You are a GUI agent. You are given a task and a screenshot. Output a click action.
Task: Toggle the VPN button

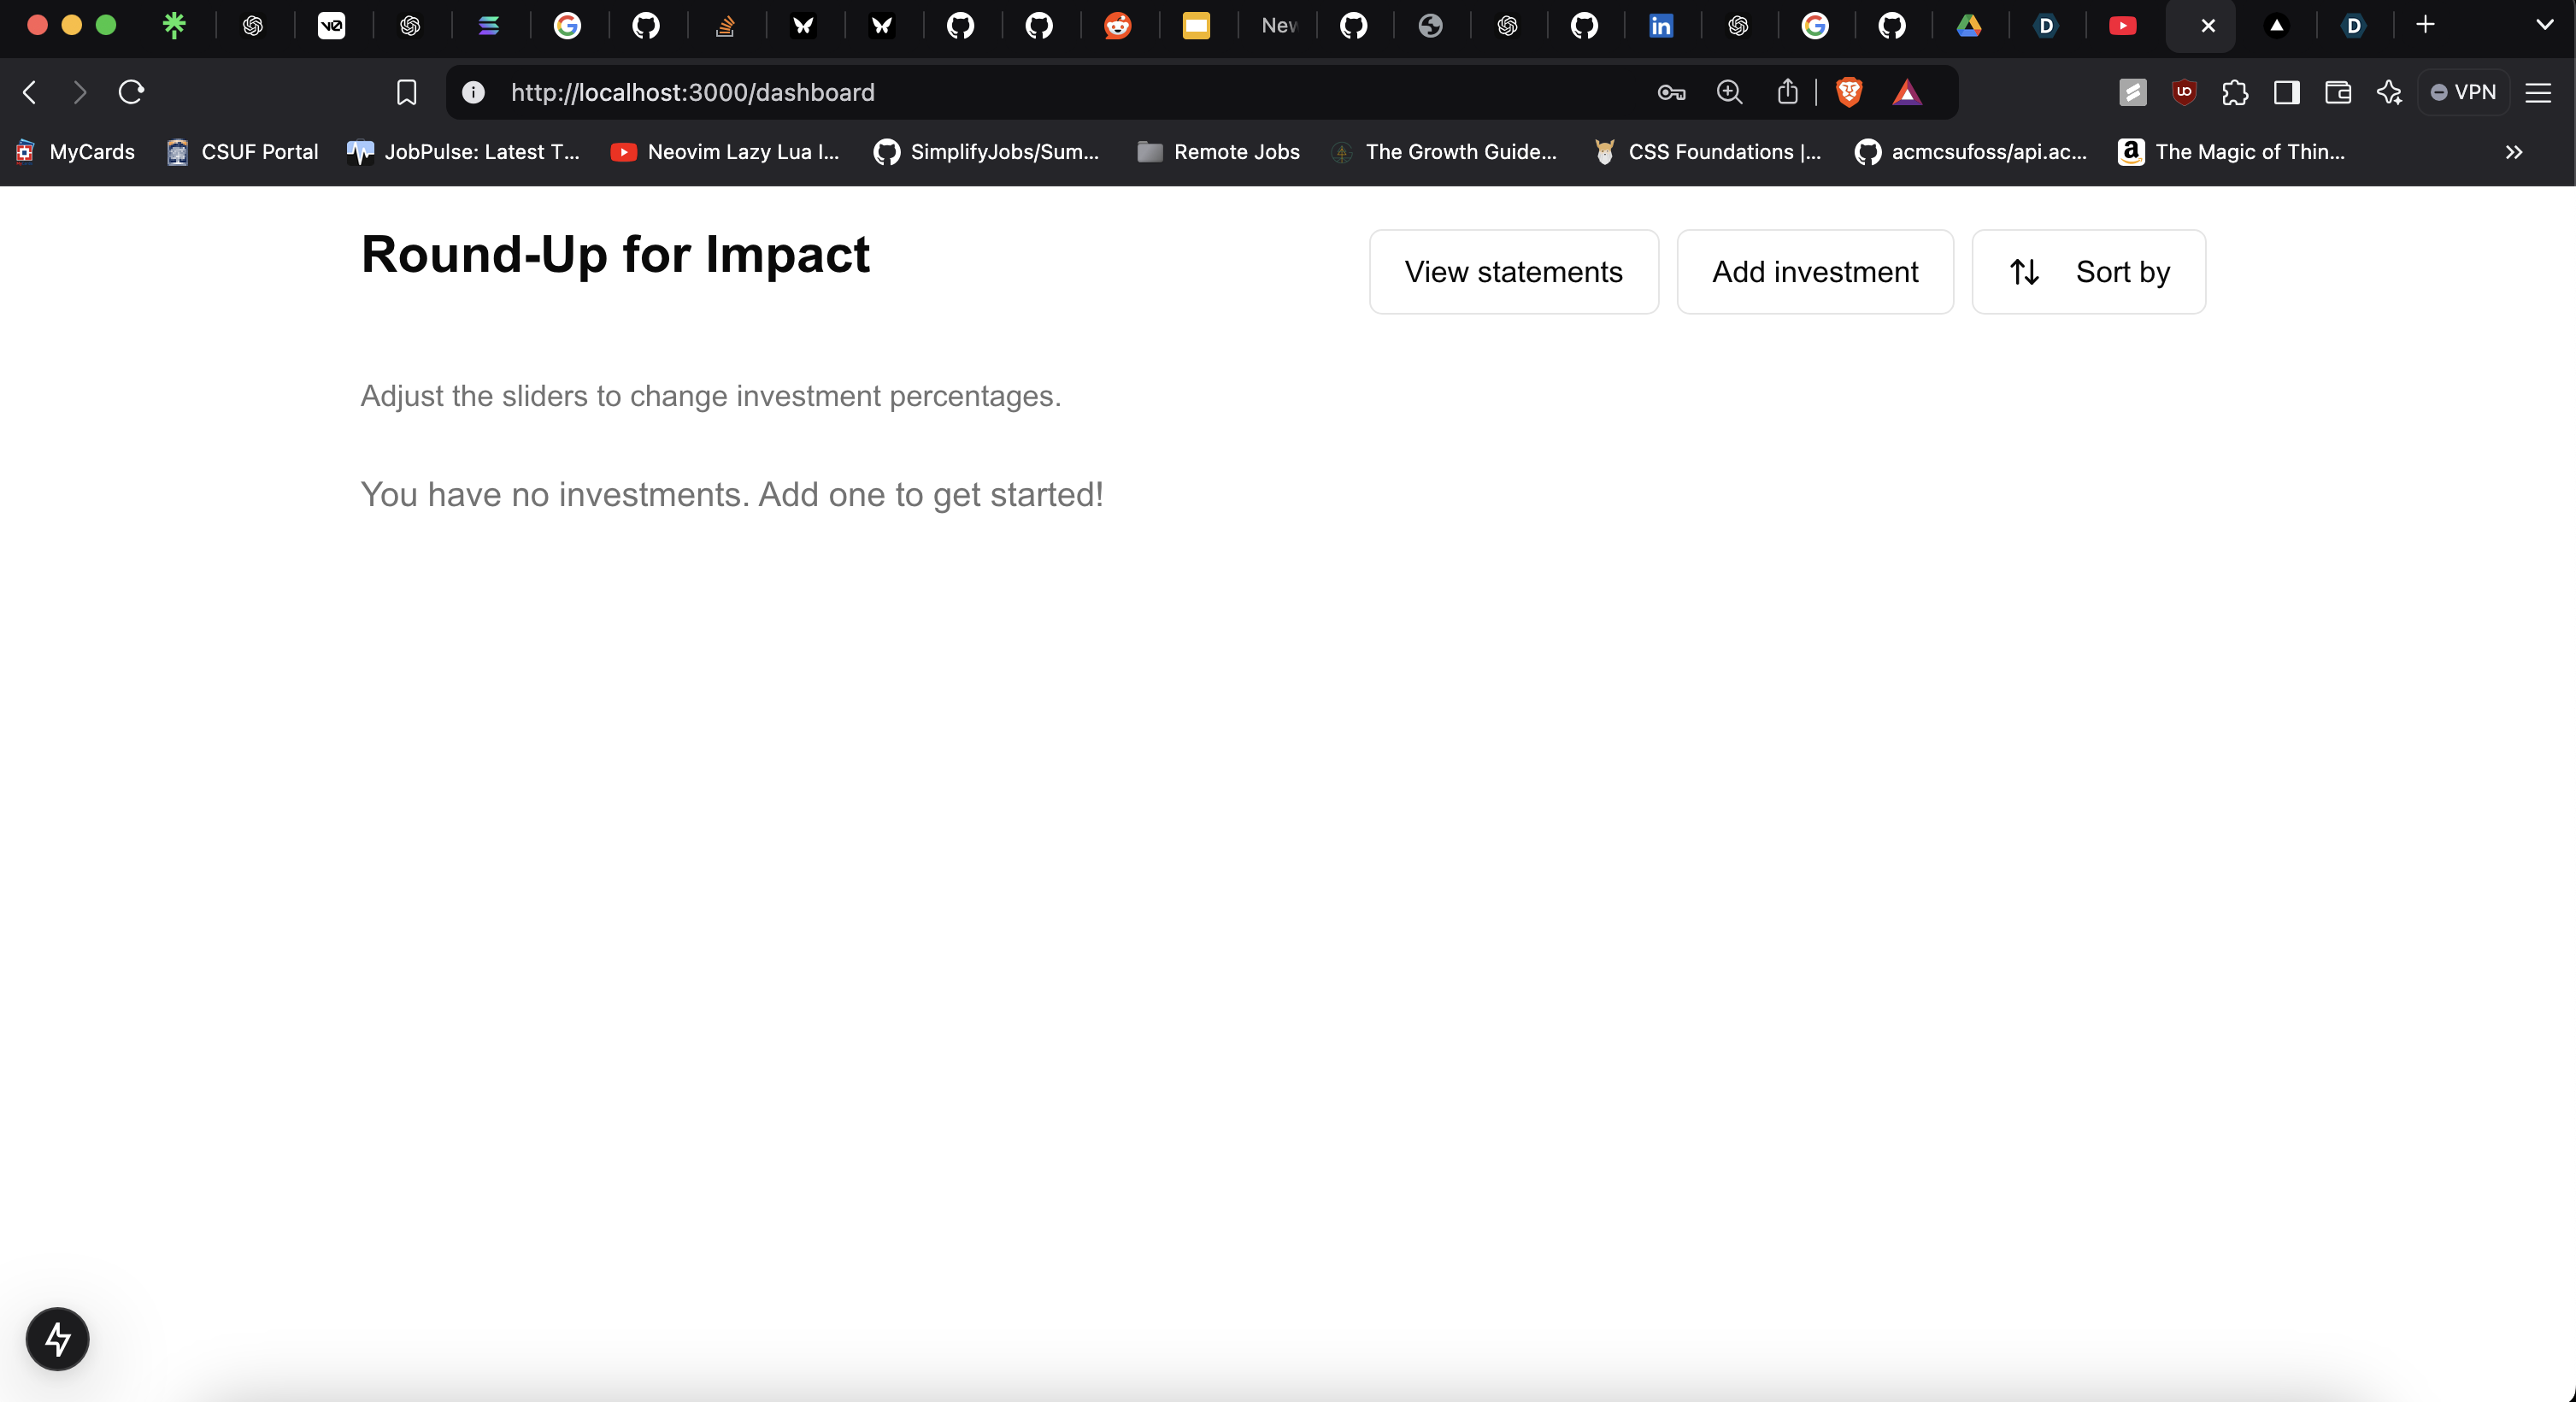pyautogui.click(x=2463, y=92)
